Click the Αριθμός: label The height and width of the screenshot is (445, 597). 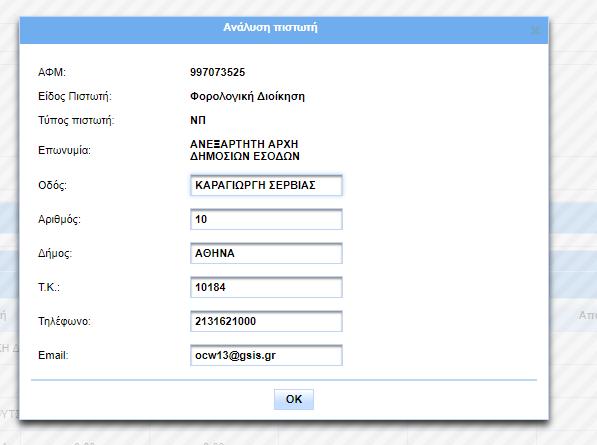click(59, 219)
